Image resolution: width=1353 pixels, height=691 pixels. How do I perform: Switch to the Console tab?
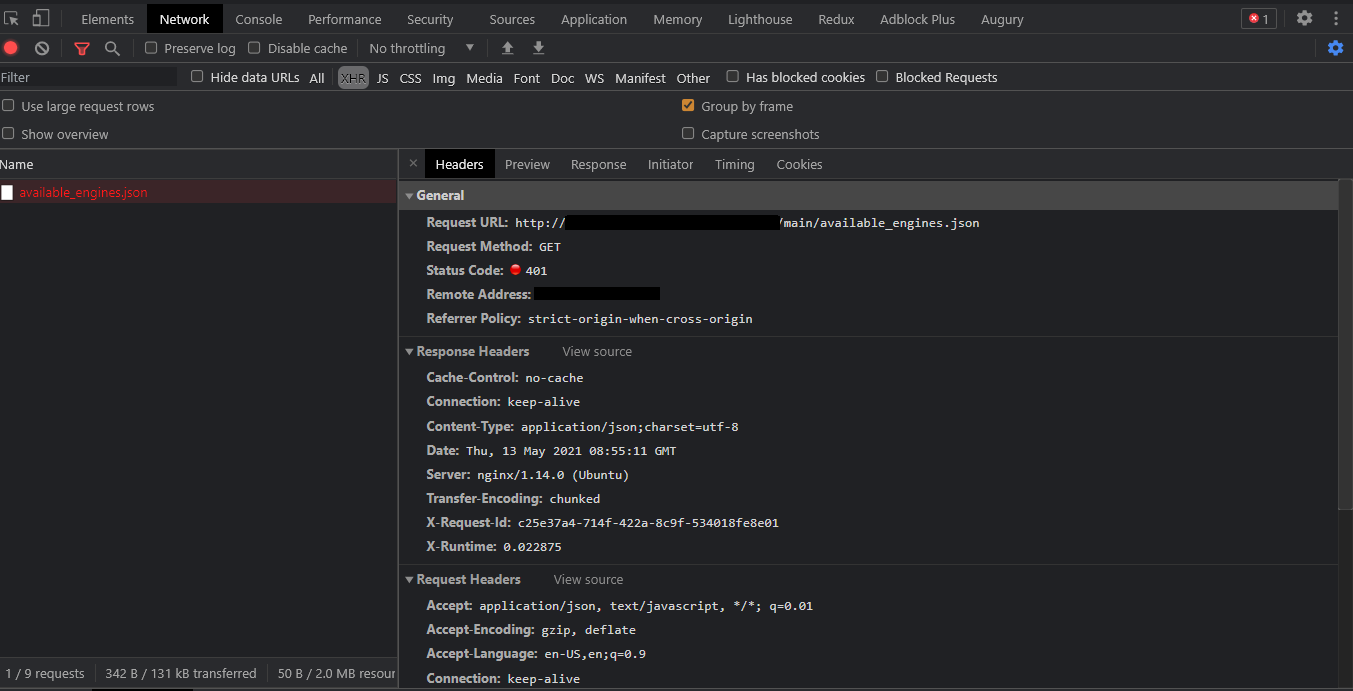tap(258, 18)
